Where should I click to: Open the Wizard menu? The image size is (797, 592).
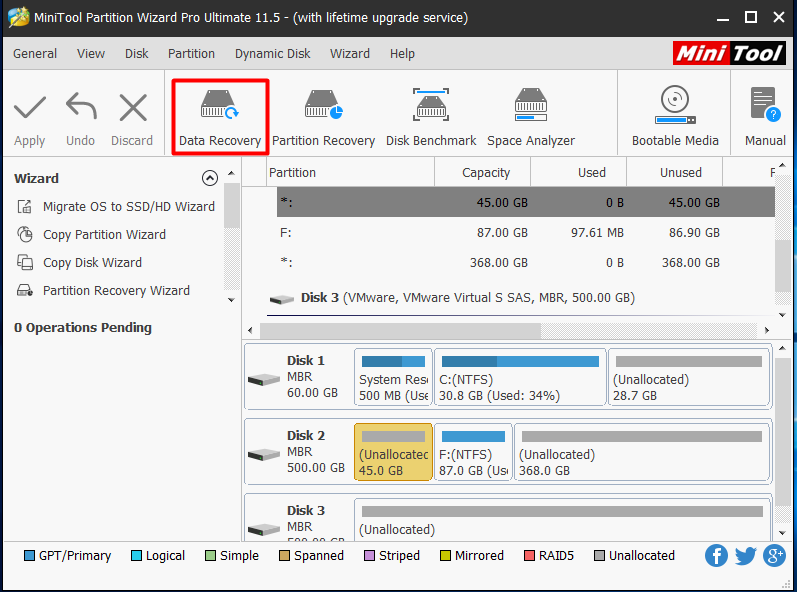pos(349,53)
